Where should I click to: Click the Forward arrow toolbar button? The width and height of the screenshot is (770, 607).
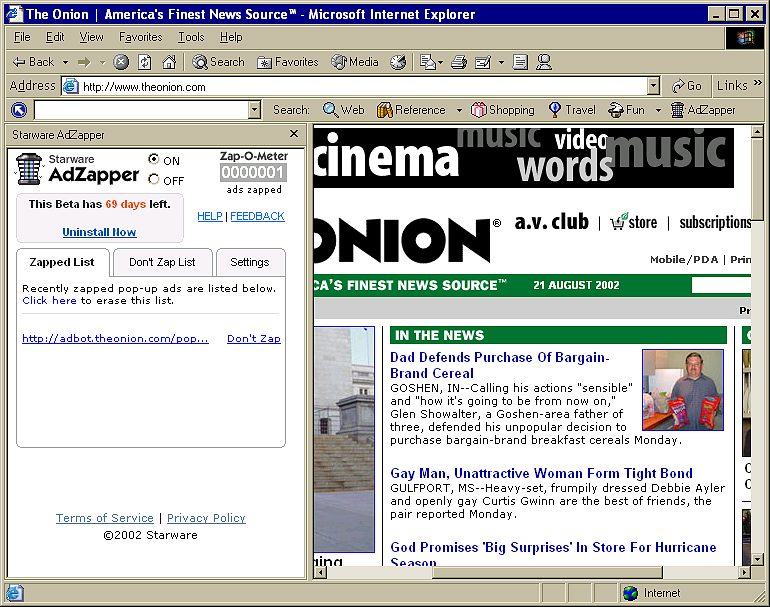[x=84, y=62]
